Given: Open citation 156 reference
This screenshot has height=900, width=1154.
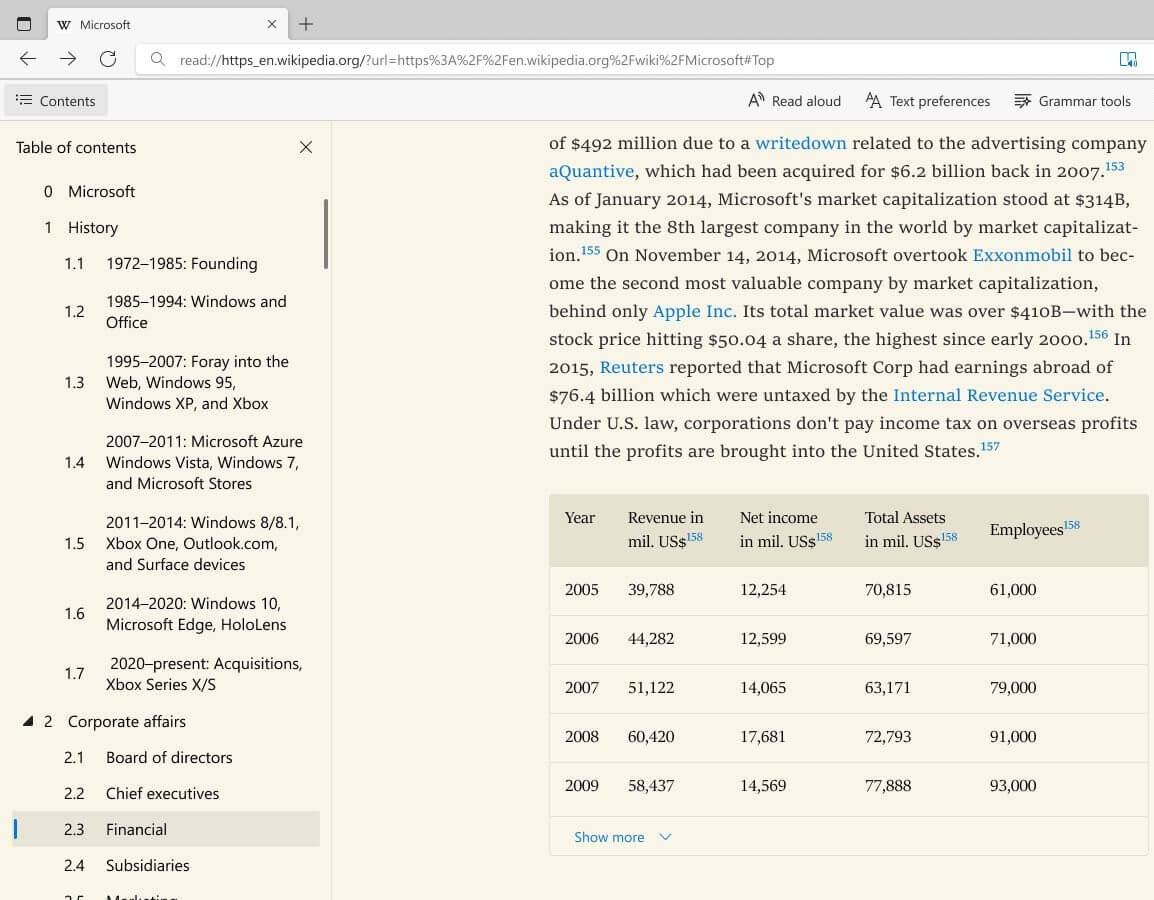Looking at the screenshot, I should point(1098,334).
